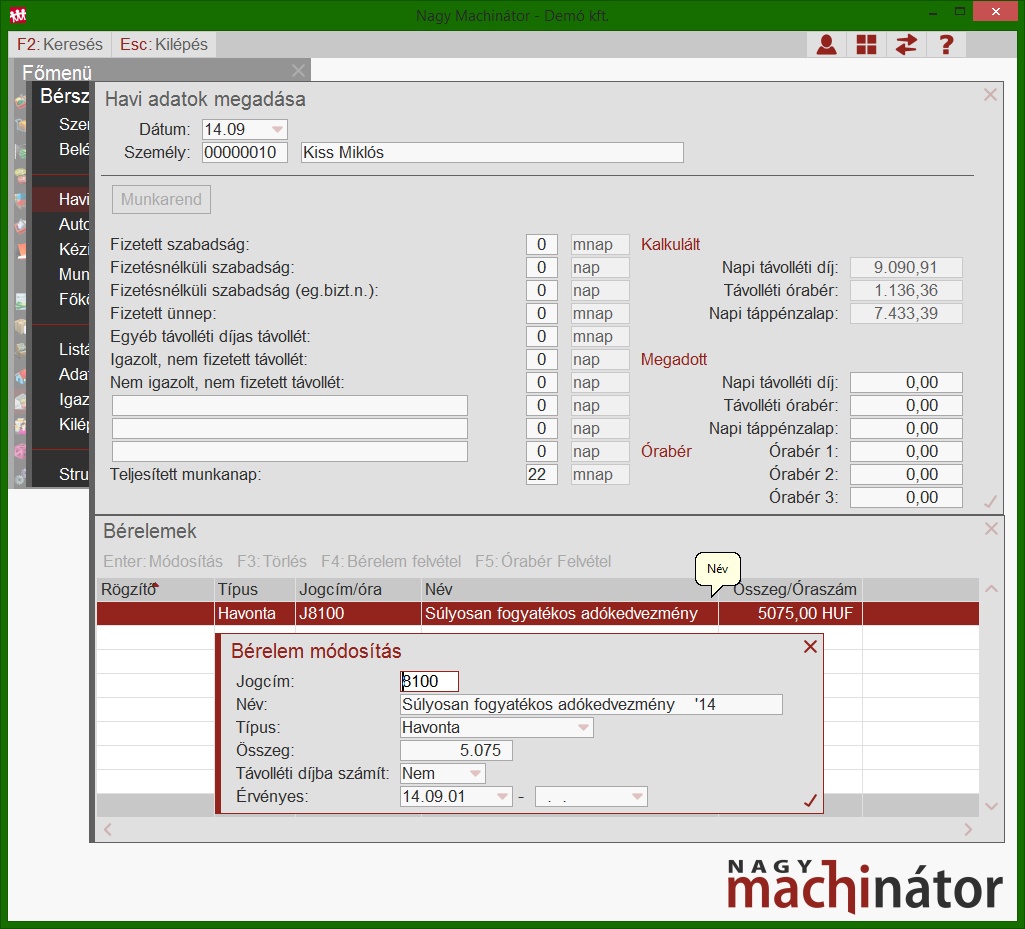Click Enter: Módosítás command
1025x929 pixels.
pyautogui.click(x=163, y=561)
